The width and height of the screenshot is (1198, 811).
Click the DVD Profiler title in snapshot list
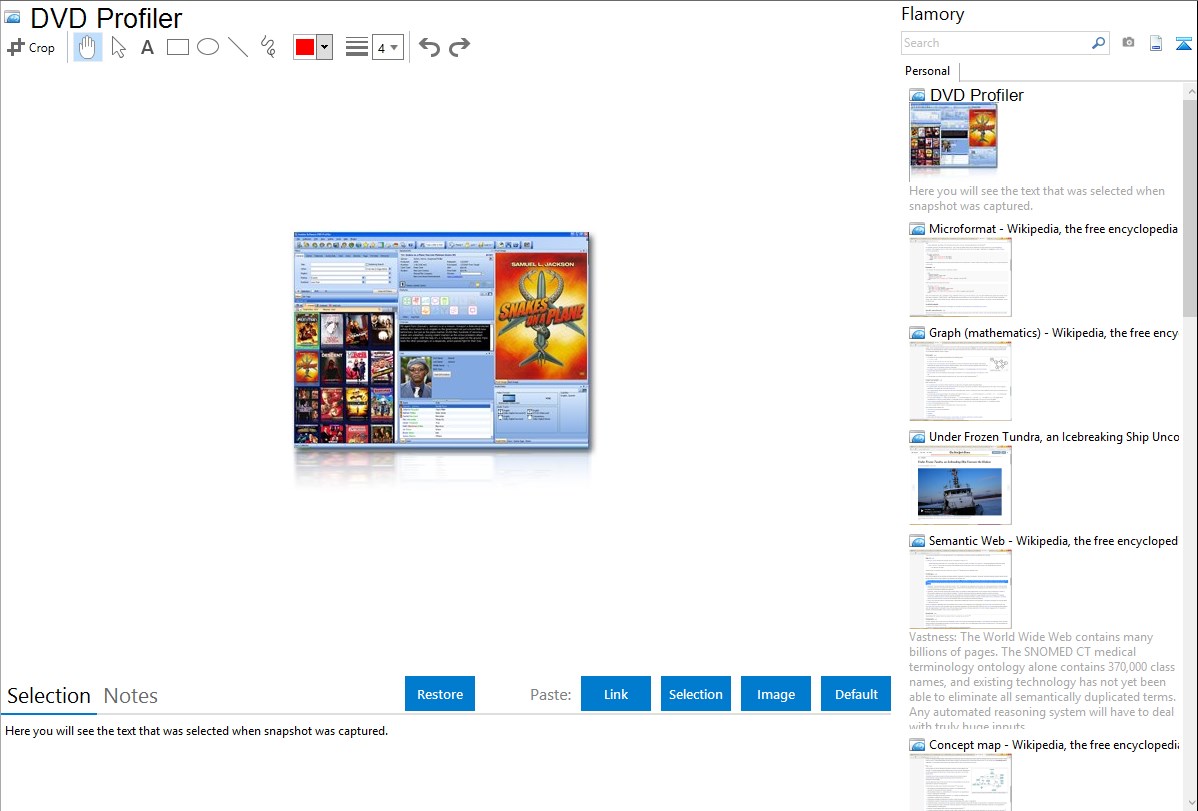click(x=976, y=96)
